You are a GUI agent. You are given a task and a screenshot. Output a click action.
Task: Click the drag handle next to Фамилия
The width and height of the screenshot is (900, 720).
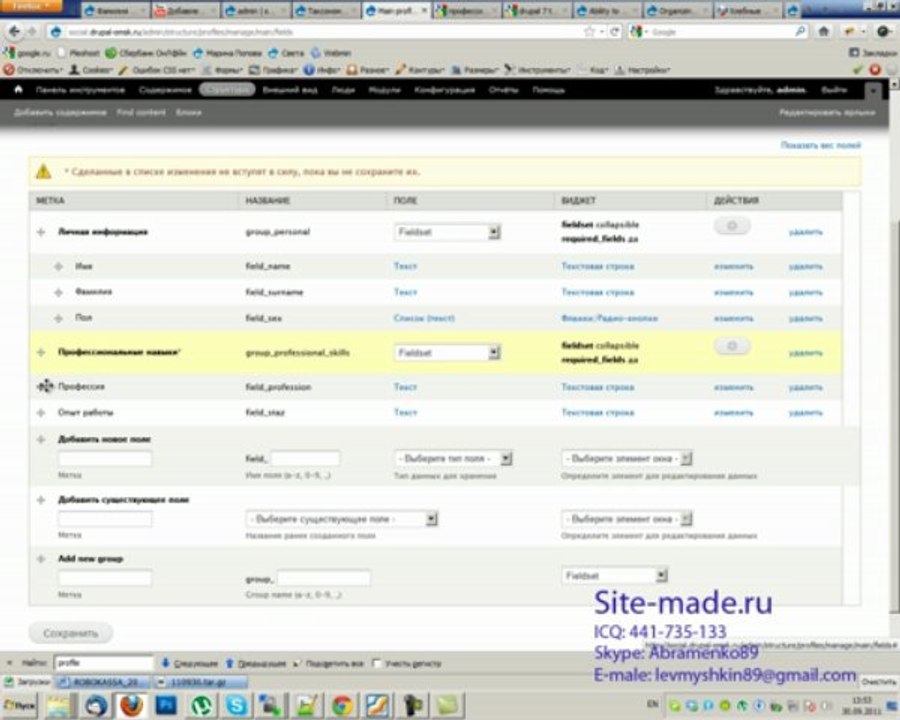[58, 292]
